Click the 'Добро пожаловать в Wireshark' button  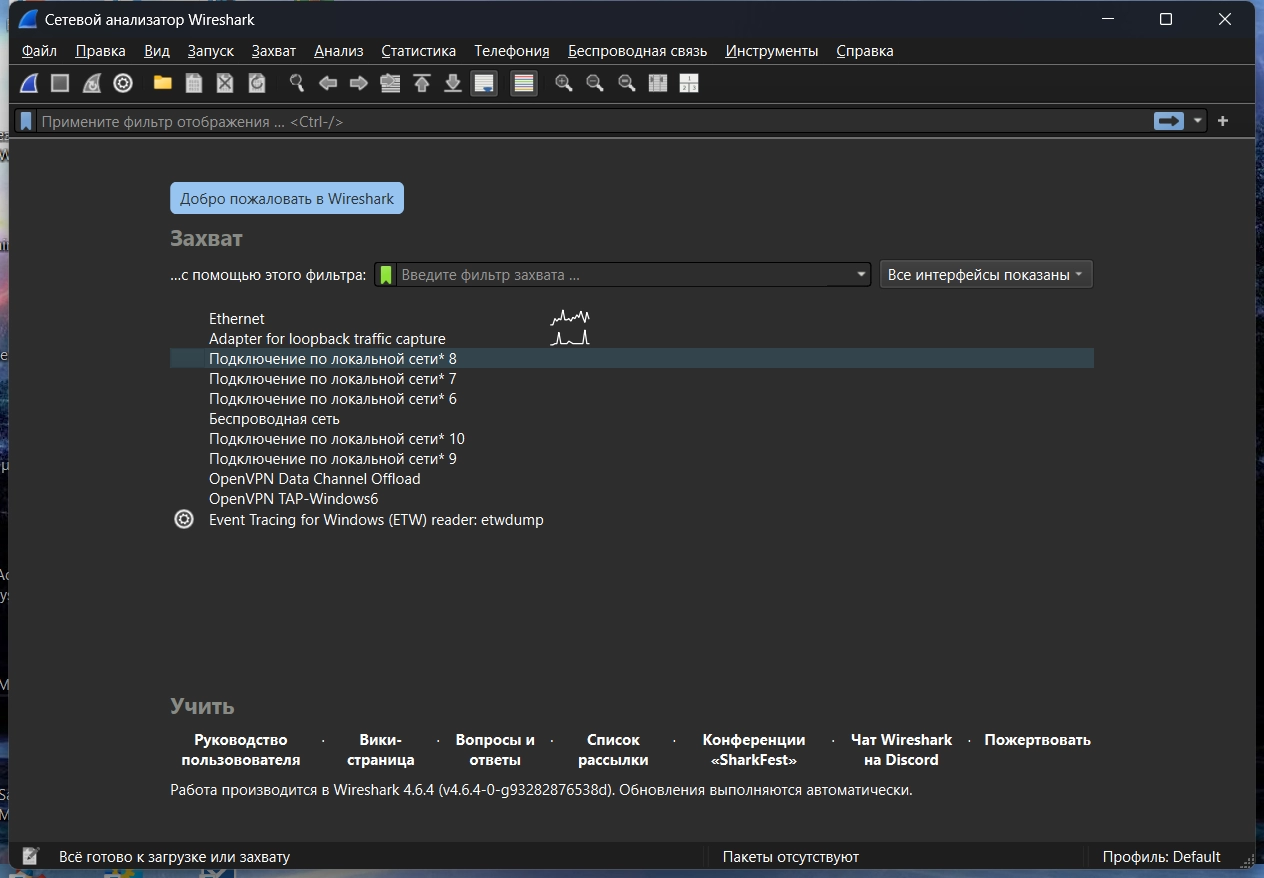click(287, 199)
